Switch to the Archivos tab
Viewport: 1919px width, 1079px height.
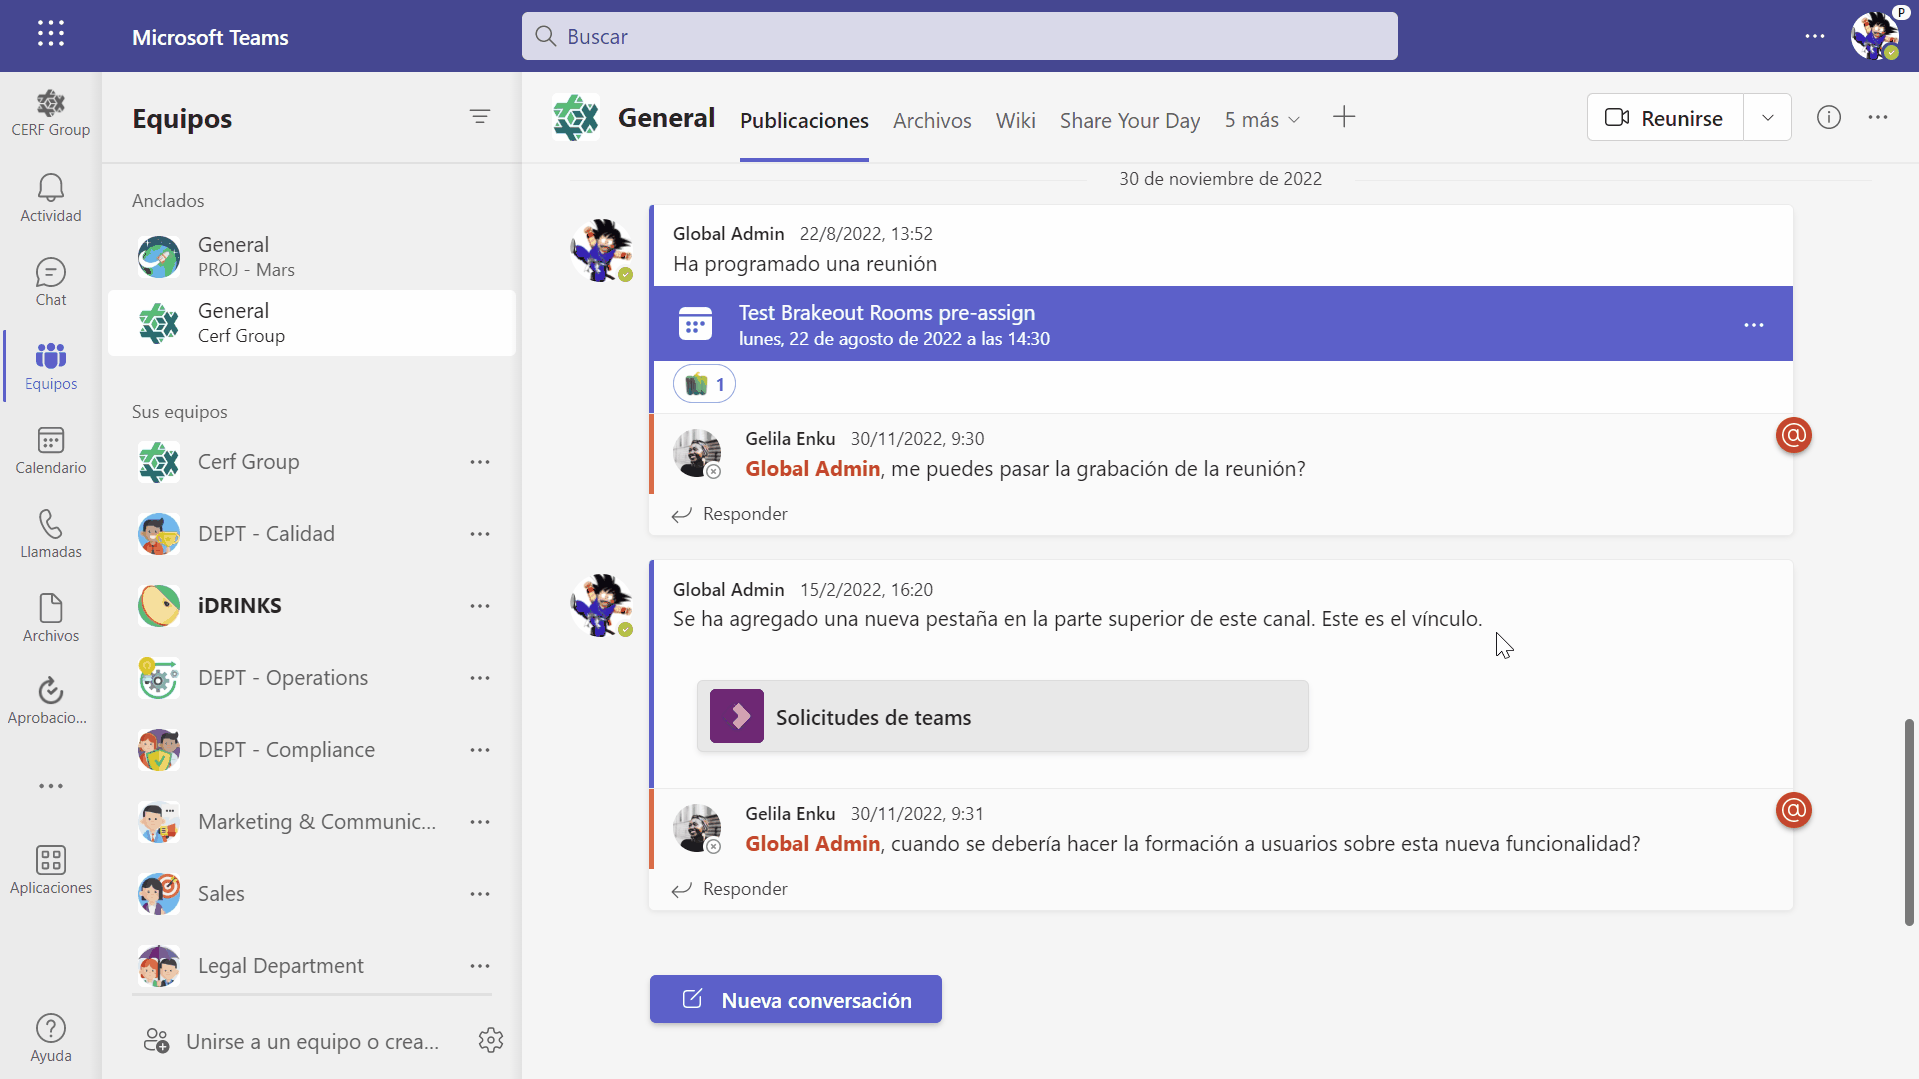[x=932, y=120]
